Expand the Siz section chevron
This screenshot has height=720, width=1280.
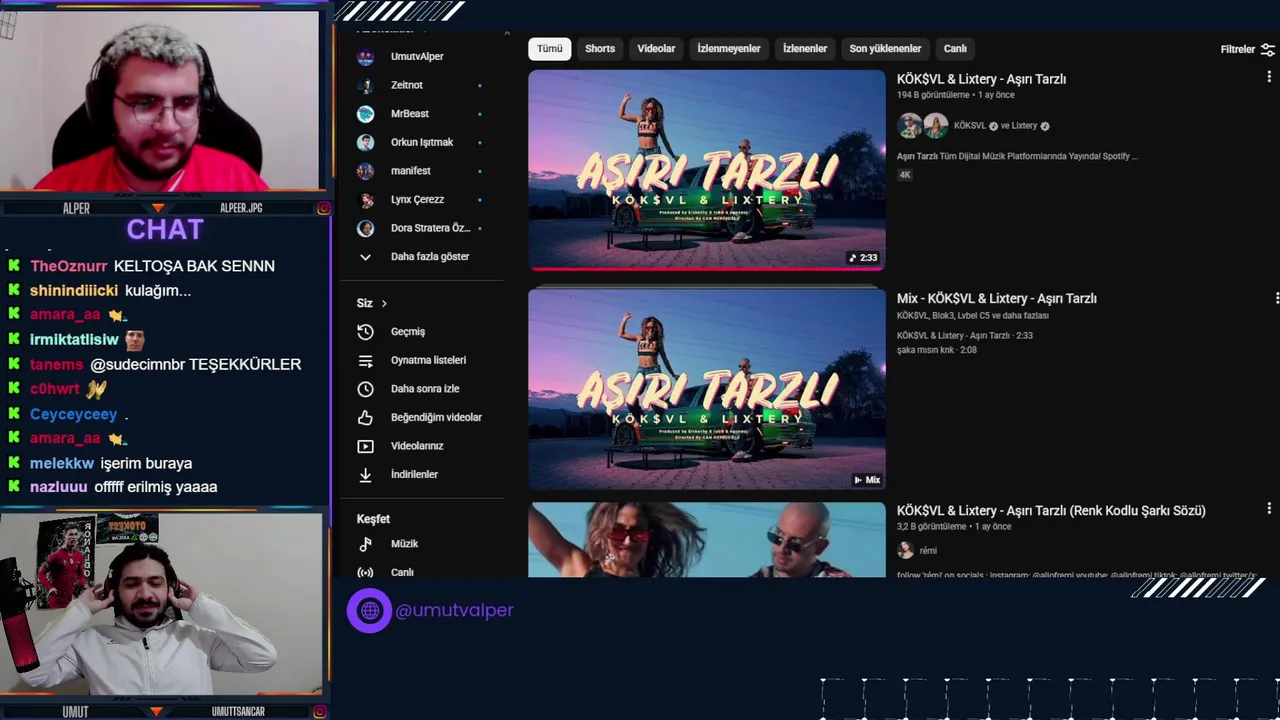point(384,303)
